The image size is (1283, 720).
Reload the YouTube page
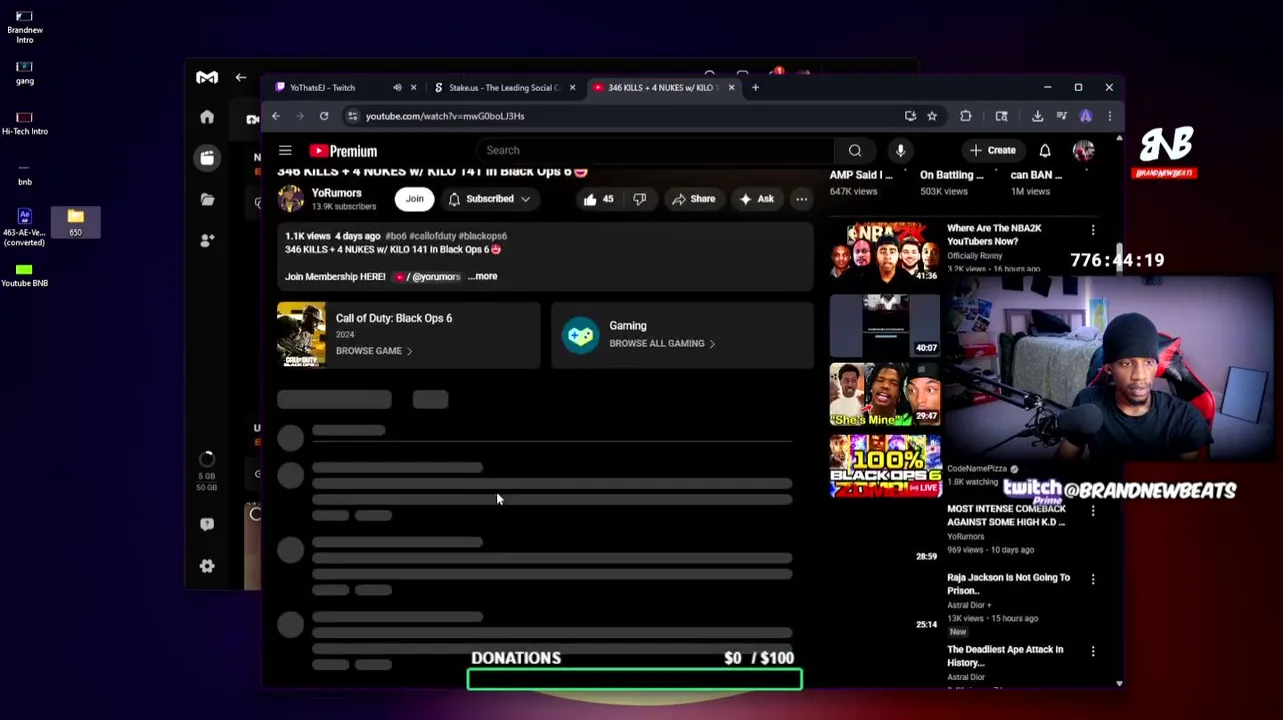[324, 116]
